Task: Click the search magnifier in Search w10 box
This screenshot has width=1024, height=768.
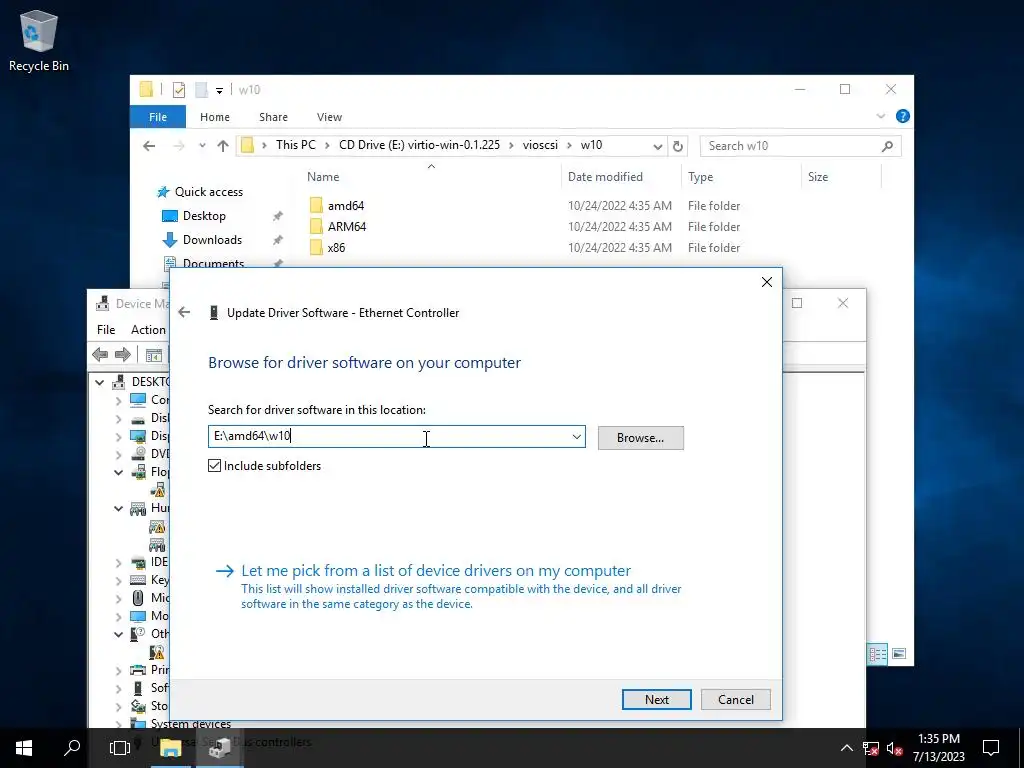Action: (887, 146)
